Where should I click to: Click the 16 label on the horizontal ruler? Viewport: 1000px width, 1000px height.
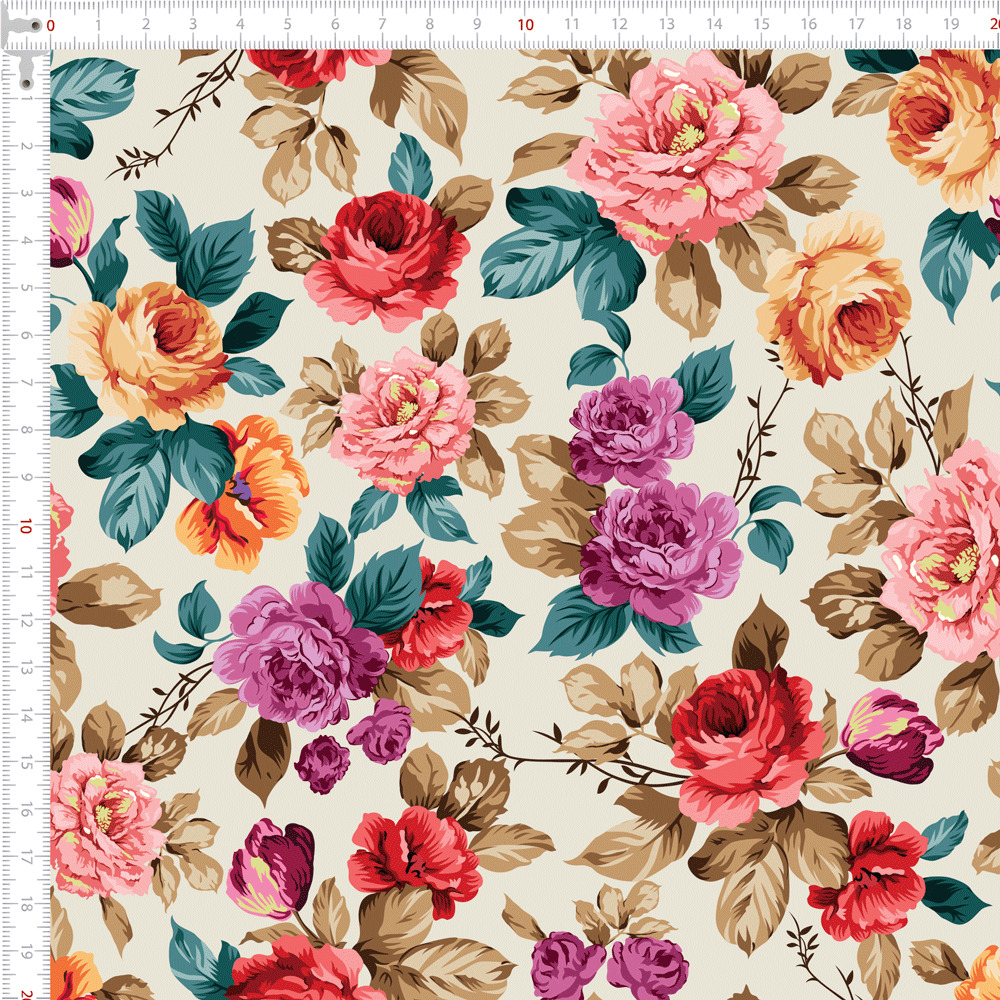(809, 24)
